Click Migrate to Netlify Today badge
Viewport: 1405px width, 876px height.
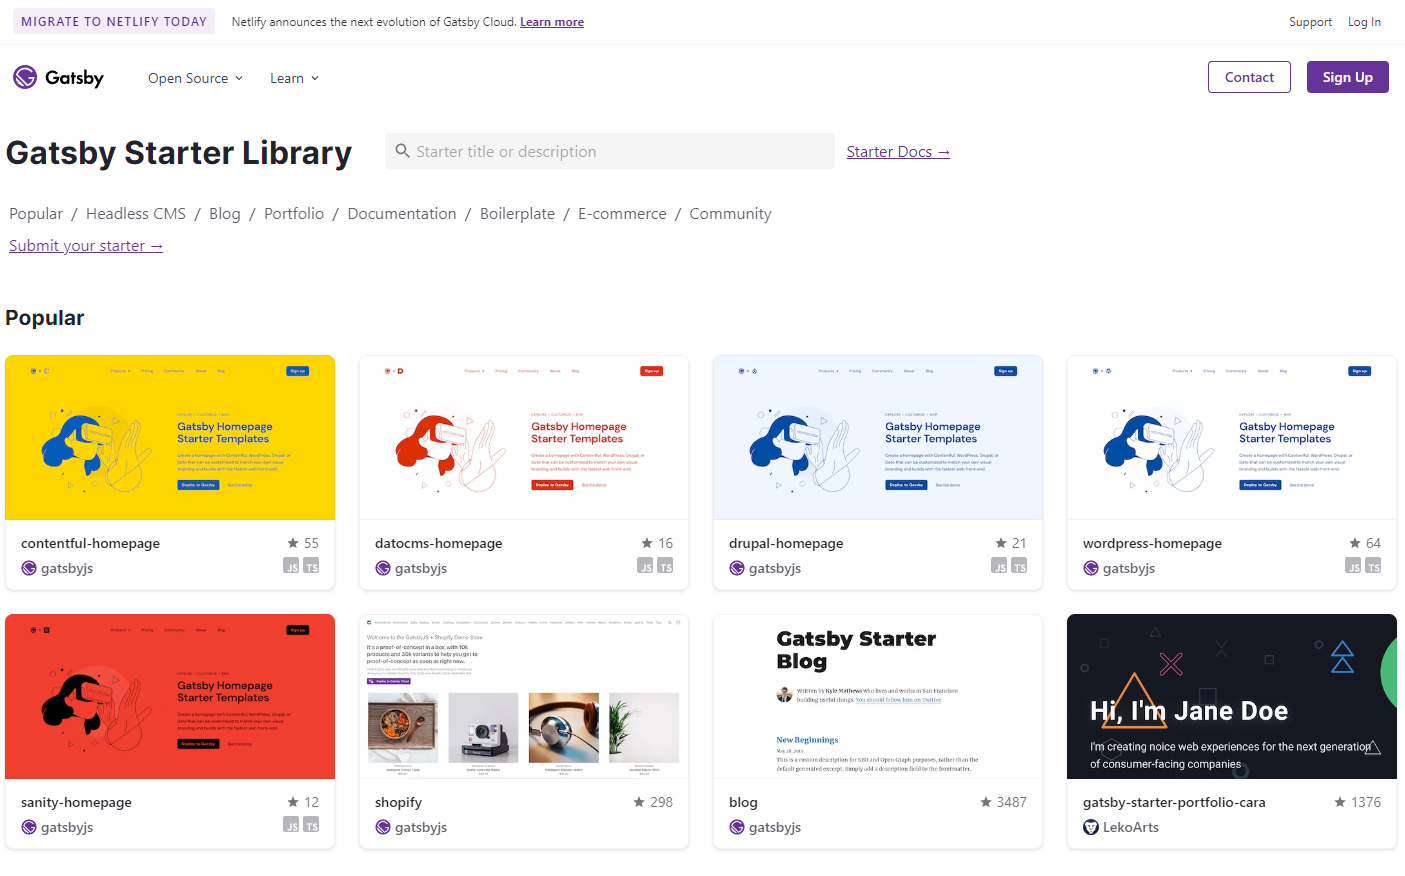click(114, 21)
